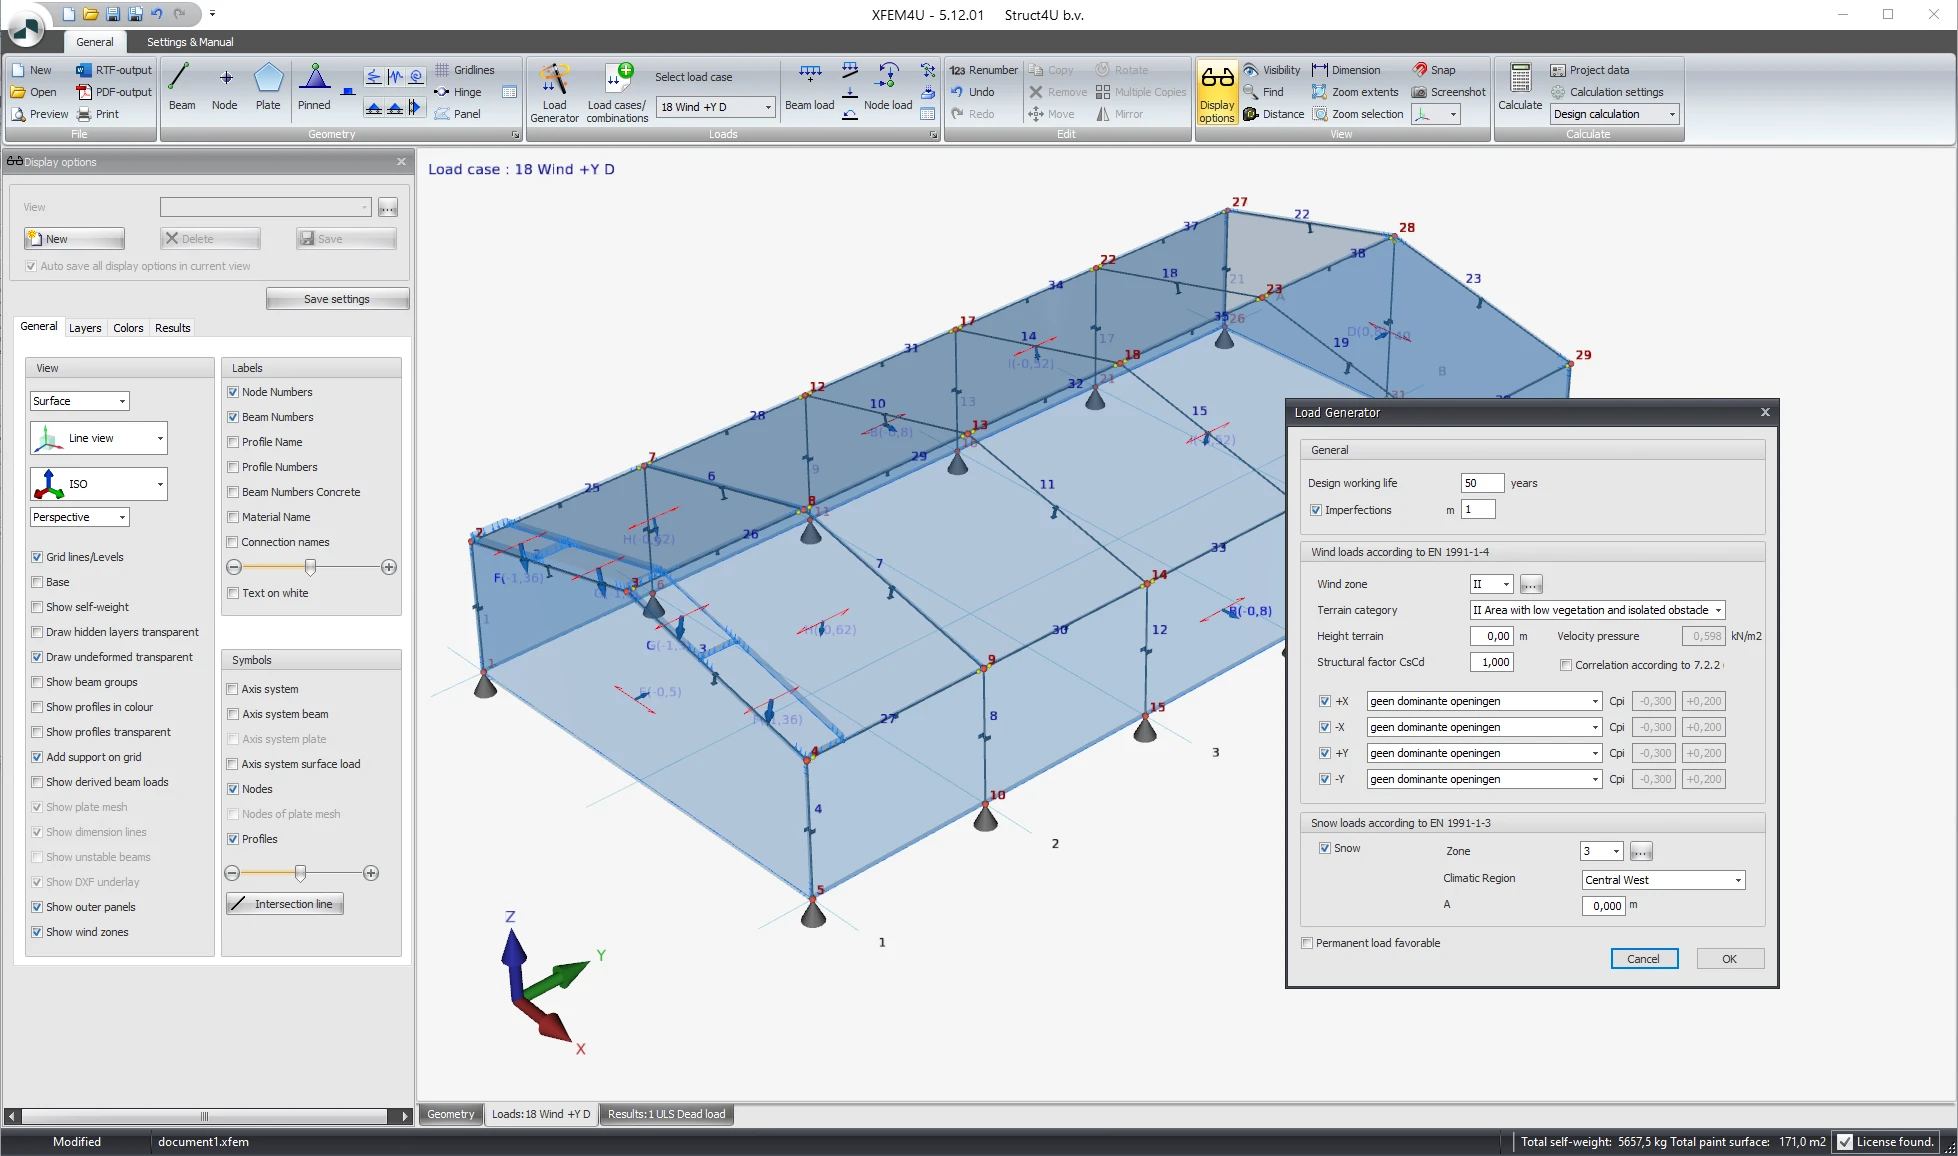Image resolution: width=1958 pixels, height=1156 pixels.
Task: Open Project data
Action: coord(1590,70)
